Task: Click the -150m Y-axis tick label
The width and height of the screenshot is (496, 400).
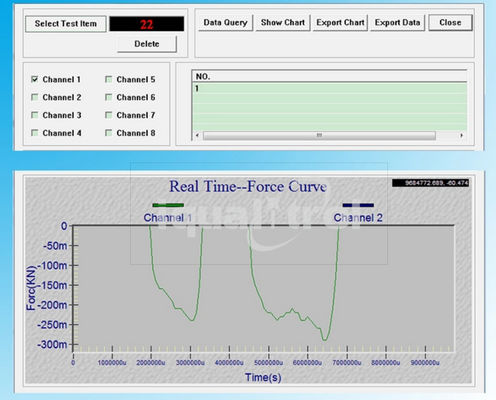Action: 52,285
